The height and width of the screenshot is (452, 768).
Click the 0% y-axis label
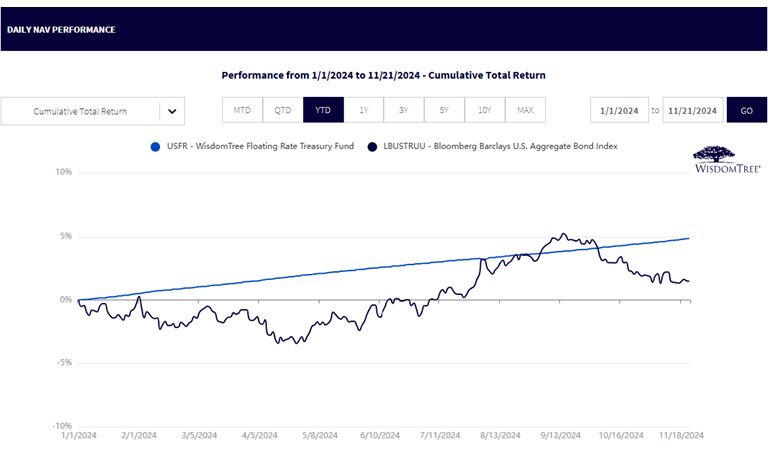pyautogui.click(x=66, y=299)
